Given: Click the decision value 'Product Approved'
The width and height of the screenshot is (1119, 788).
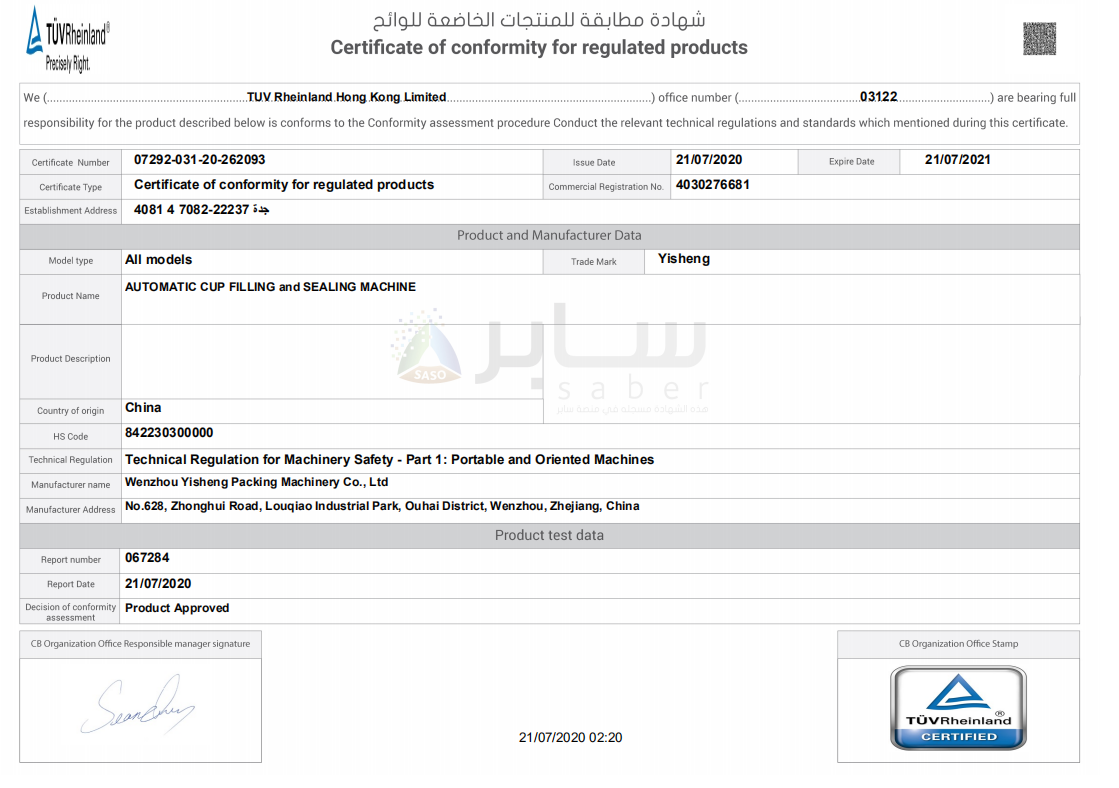Looking at the screenshot, I should [177, 608].
